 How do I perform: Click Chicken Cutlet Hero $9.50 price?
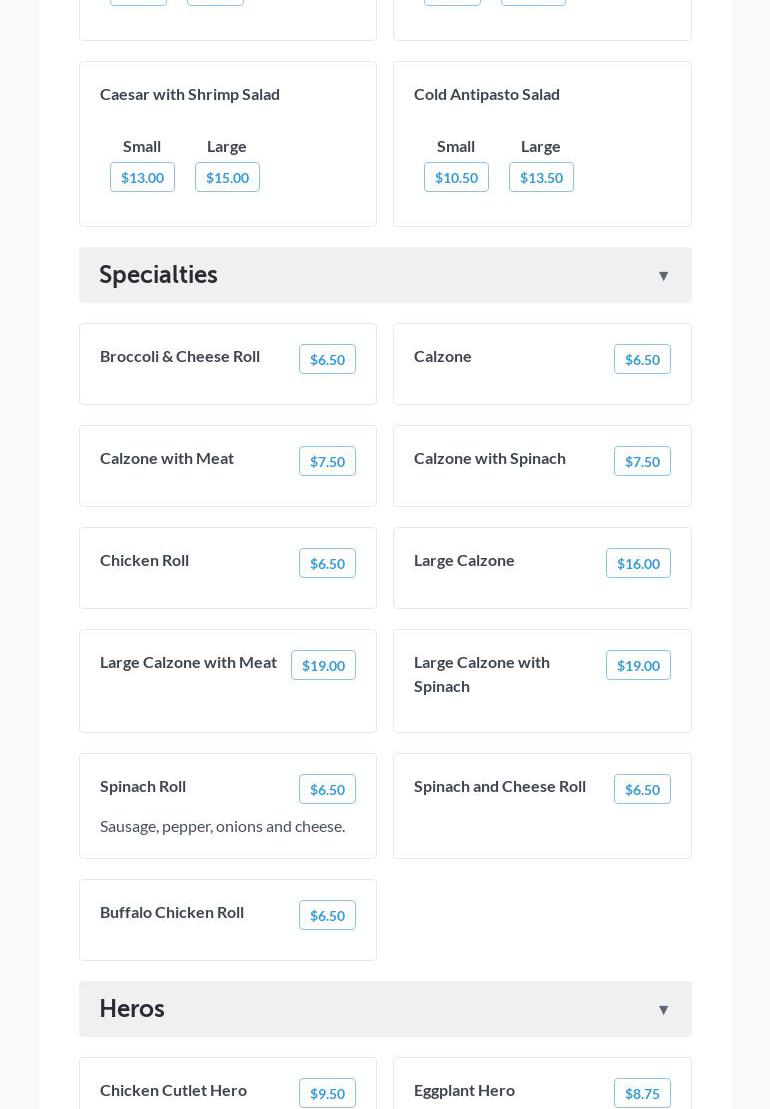(x=327, y=1093)
